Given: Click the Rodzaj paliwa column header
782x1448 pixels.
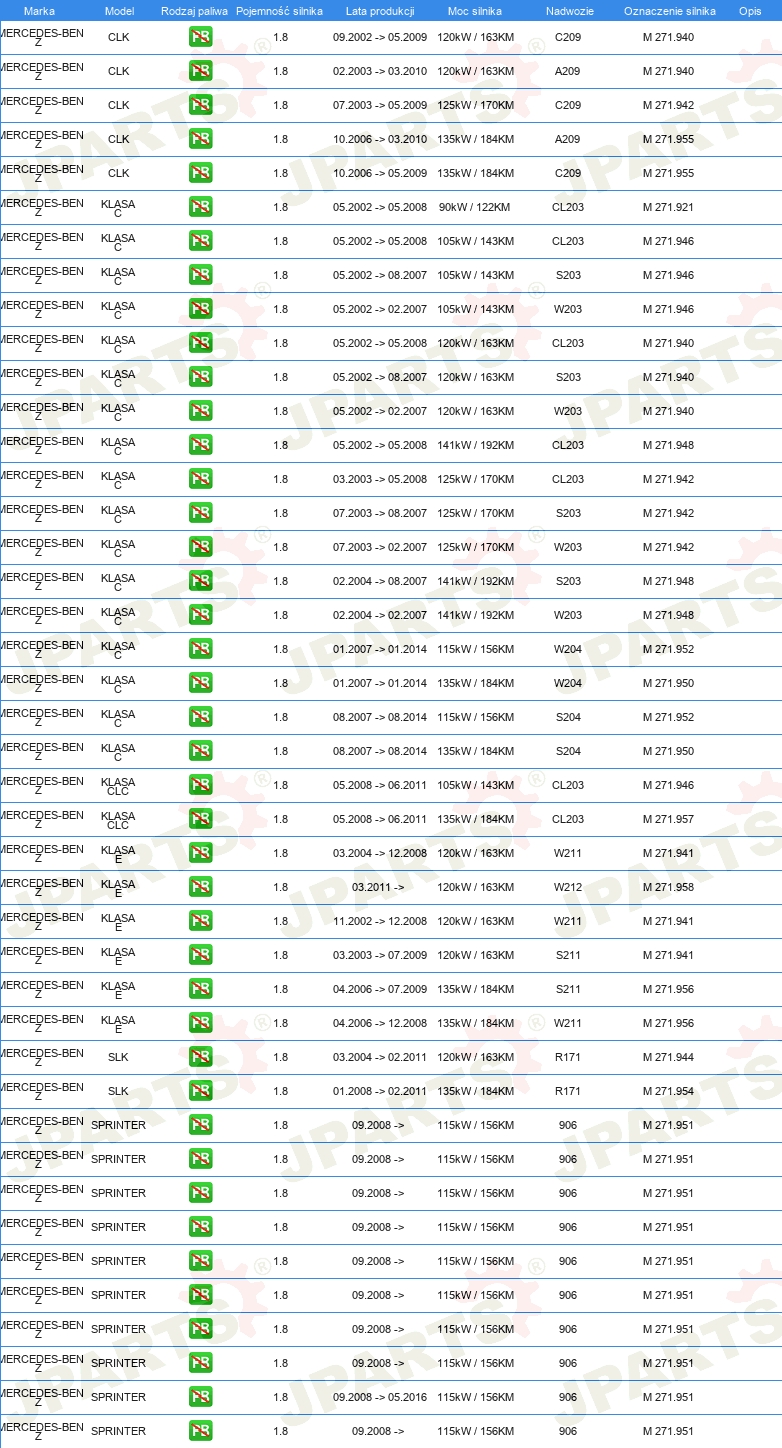Looking at the screenshot, I should (194, 11).
